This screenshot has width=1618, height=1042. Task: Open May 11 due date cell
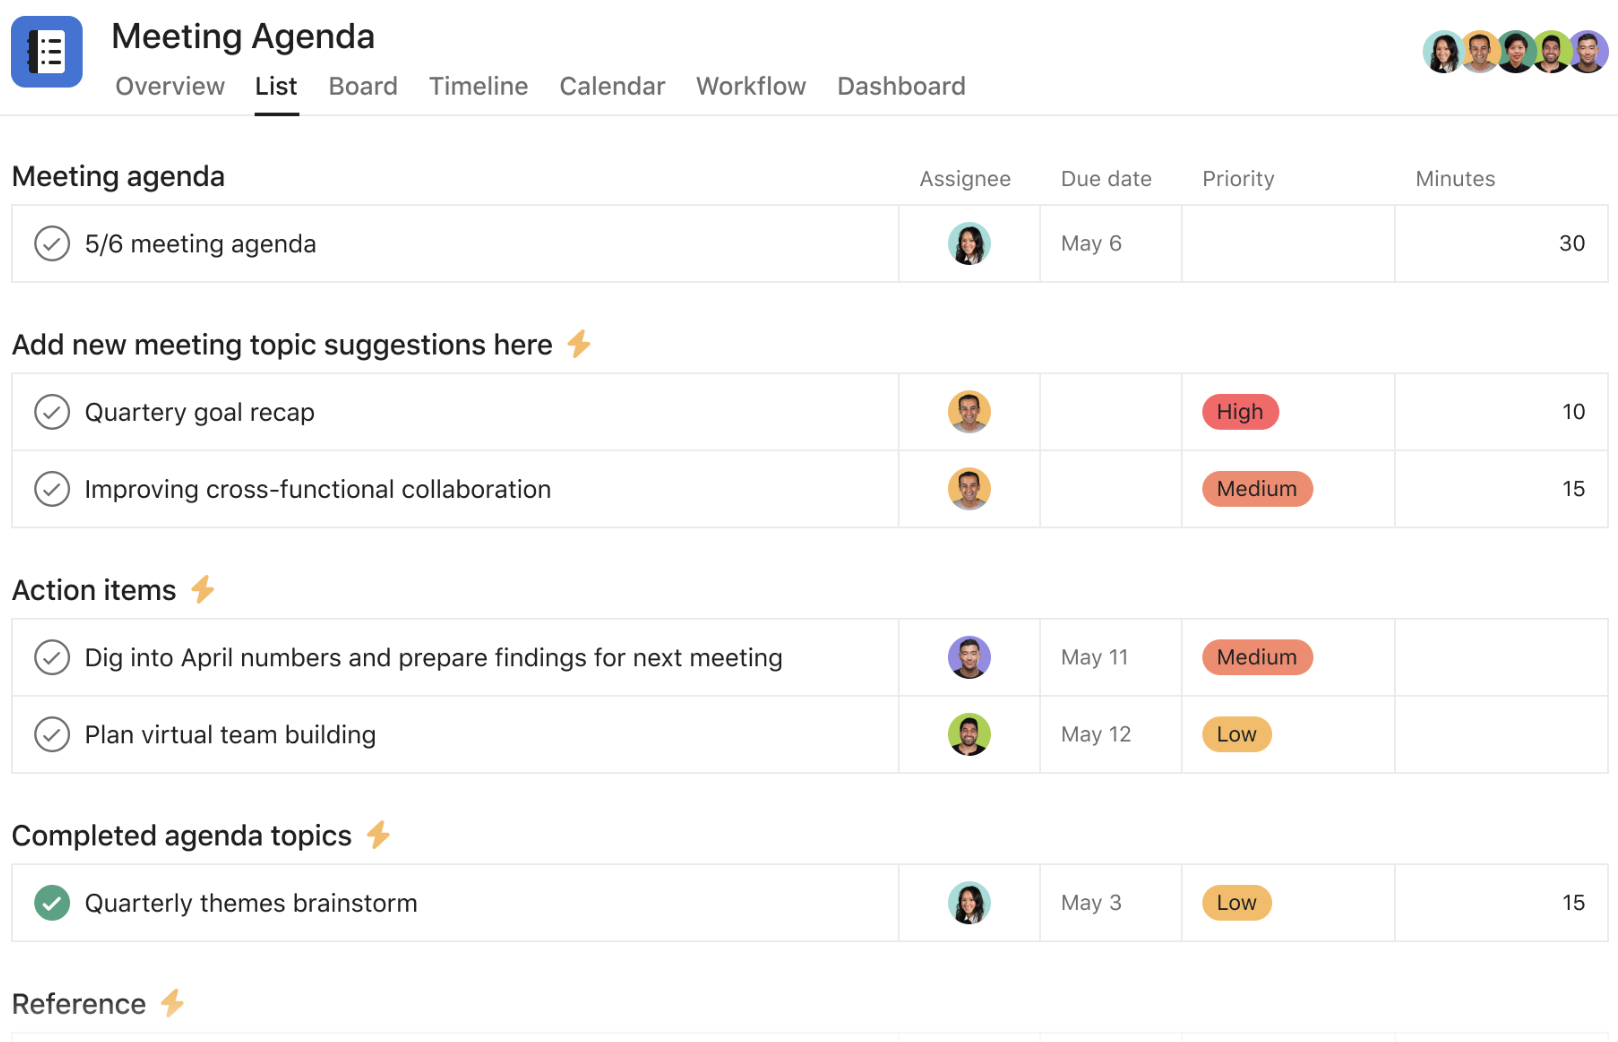[x=1110, y=657]
